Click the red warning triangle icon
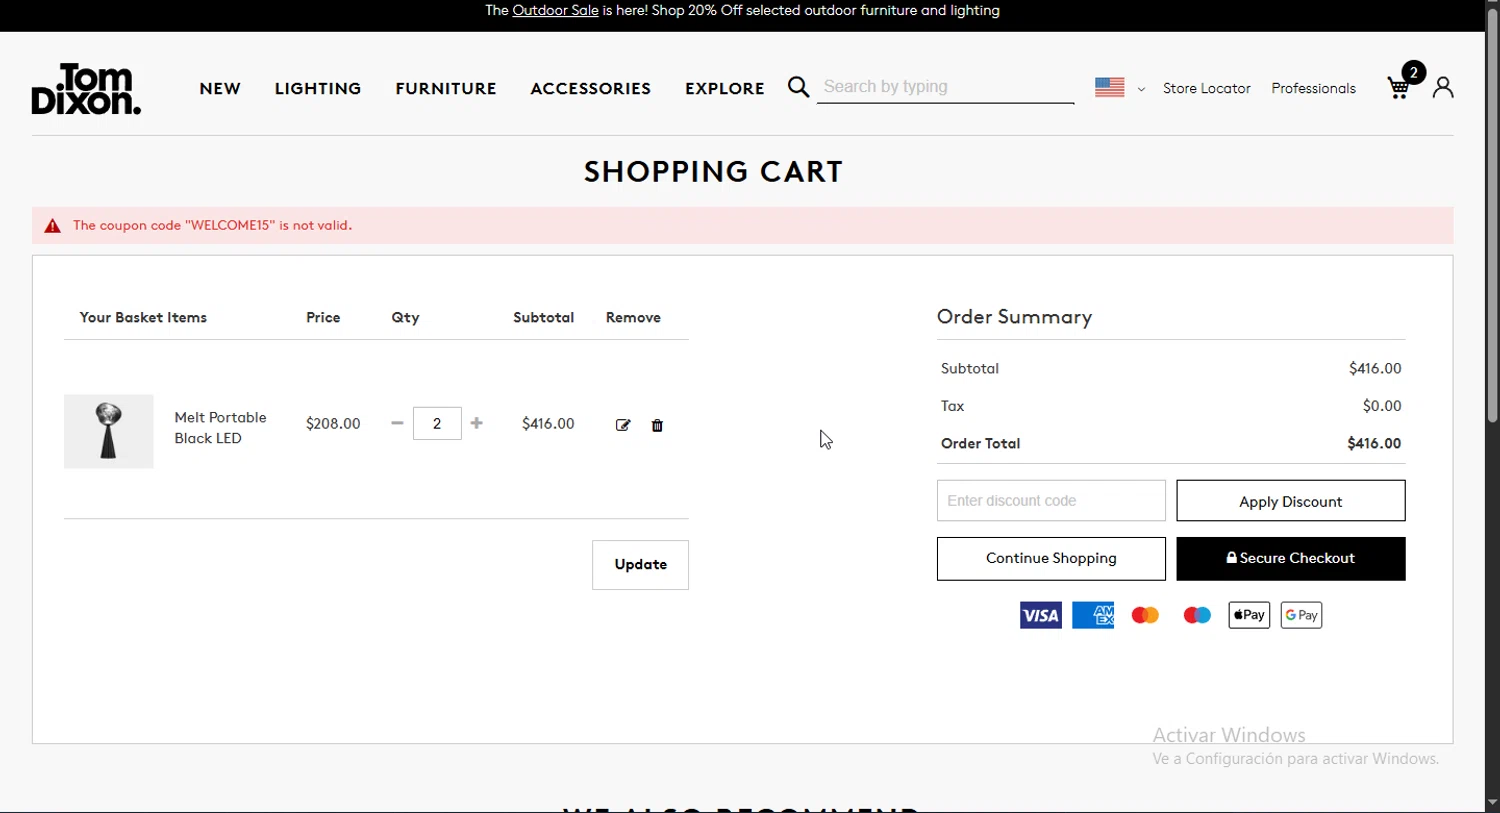The height and width of the screenshot is (813, 1500). coord(53,226)
